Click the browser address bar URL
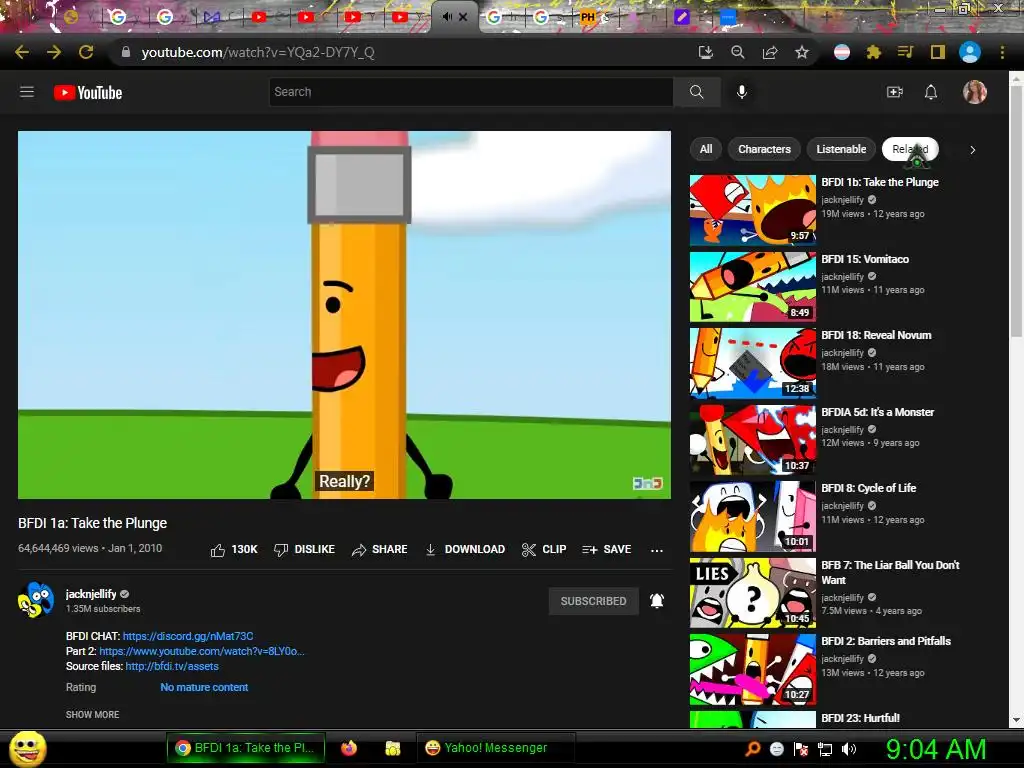1024x768 pixels. [x=258, y=52]
